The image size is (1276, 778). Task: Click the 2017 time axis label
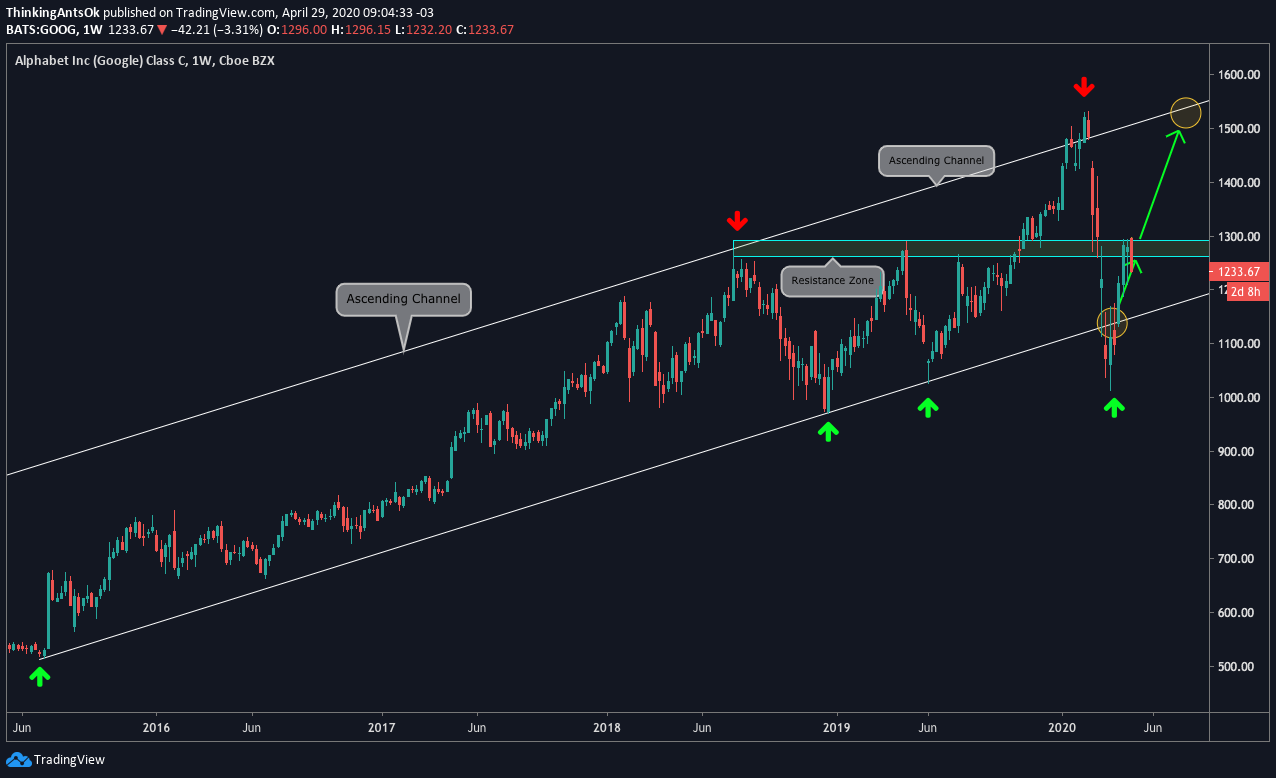pos(383,727)
